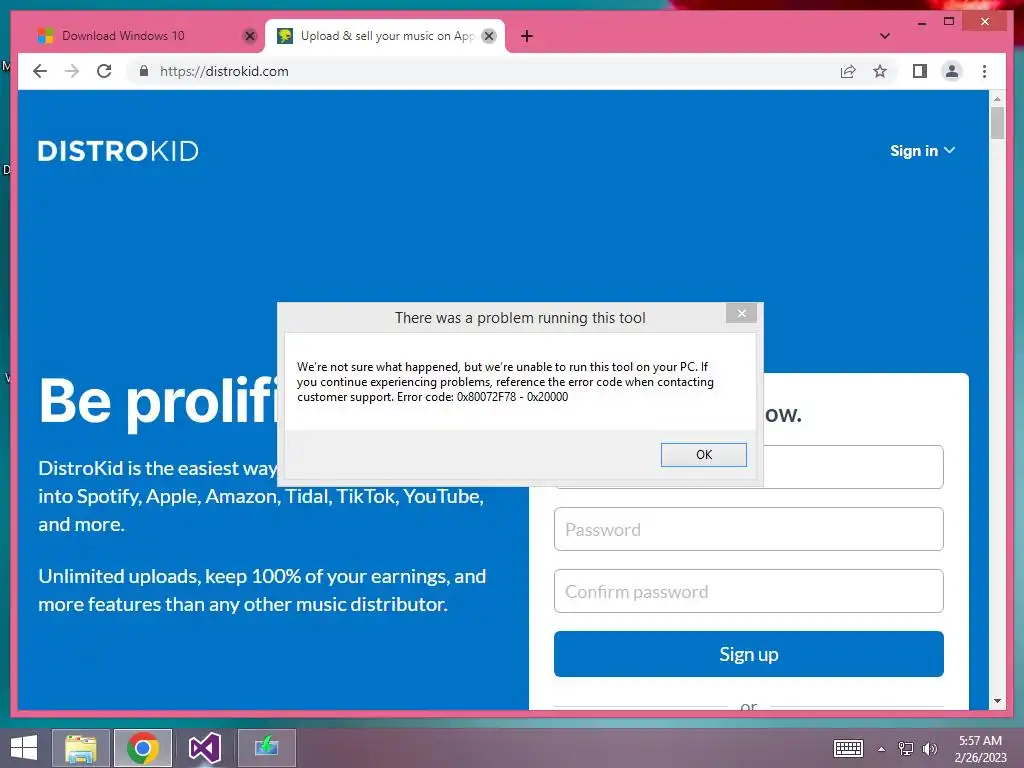Click the blue Sign up button
Image resolution: width=1024 pixels, height=768 pixels.
click(x=748, y=654)
